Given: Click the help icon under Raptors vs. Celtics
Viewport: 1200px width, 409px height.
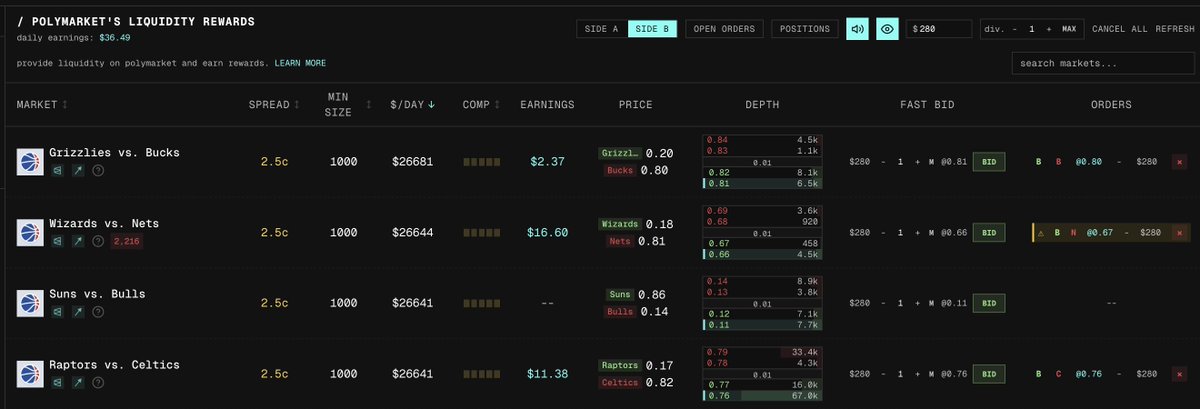Looking at the screenshot, I should tap(98, 383).
